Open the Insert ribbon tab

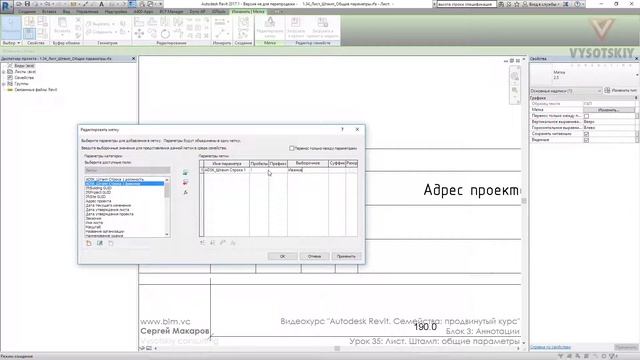coord(49,12)
